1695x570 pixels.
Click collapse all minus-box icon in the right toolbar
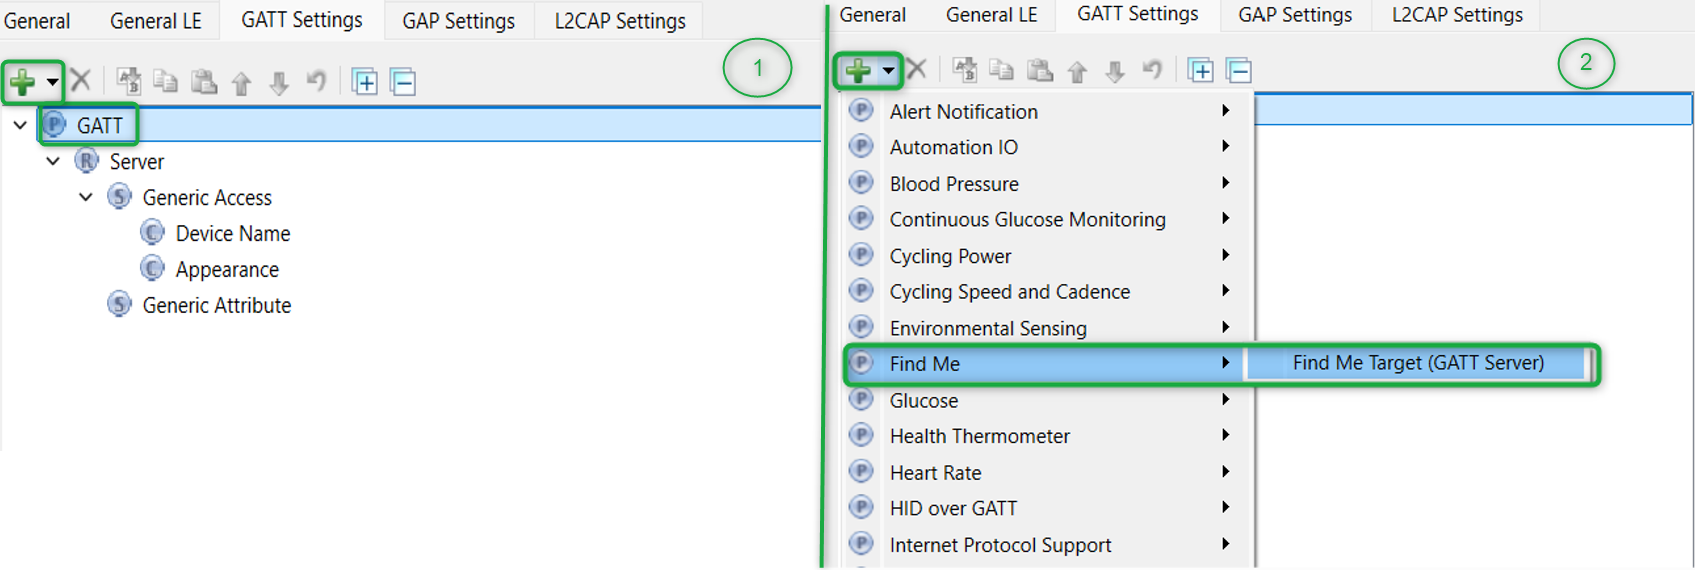(x=1239, y=71)
